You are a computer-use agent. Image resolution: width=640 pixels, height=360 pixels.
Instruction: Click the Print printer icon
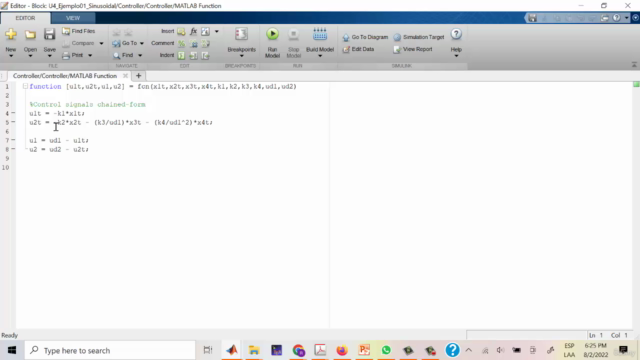[x=66, y=55]
